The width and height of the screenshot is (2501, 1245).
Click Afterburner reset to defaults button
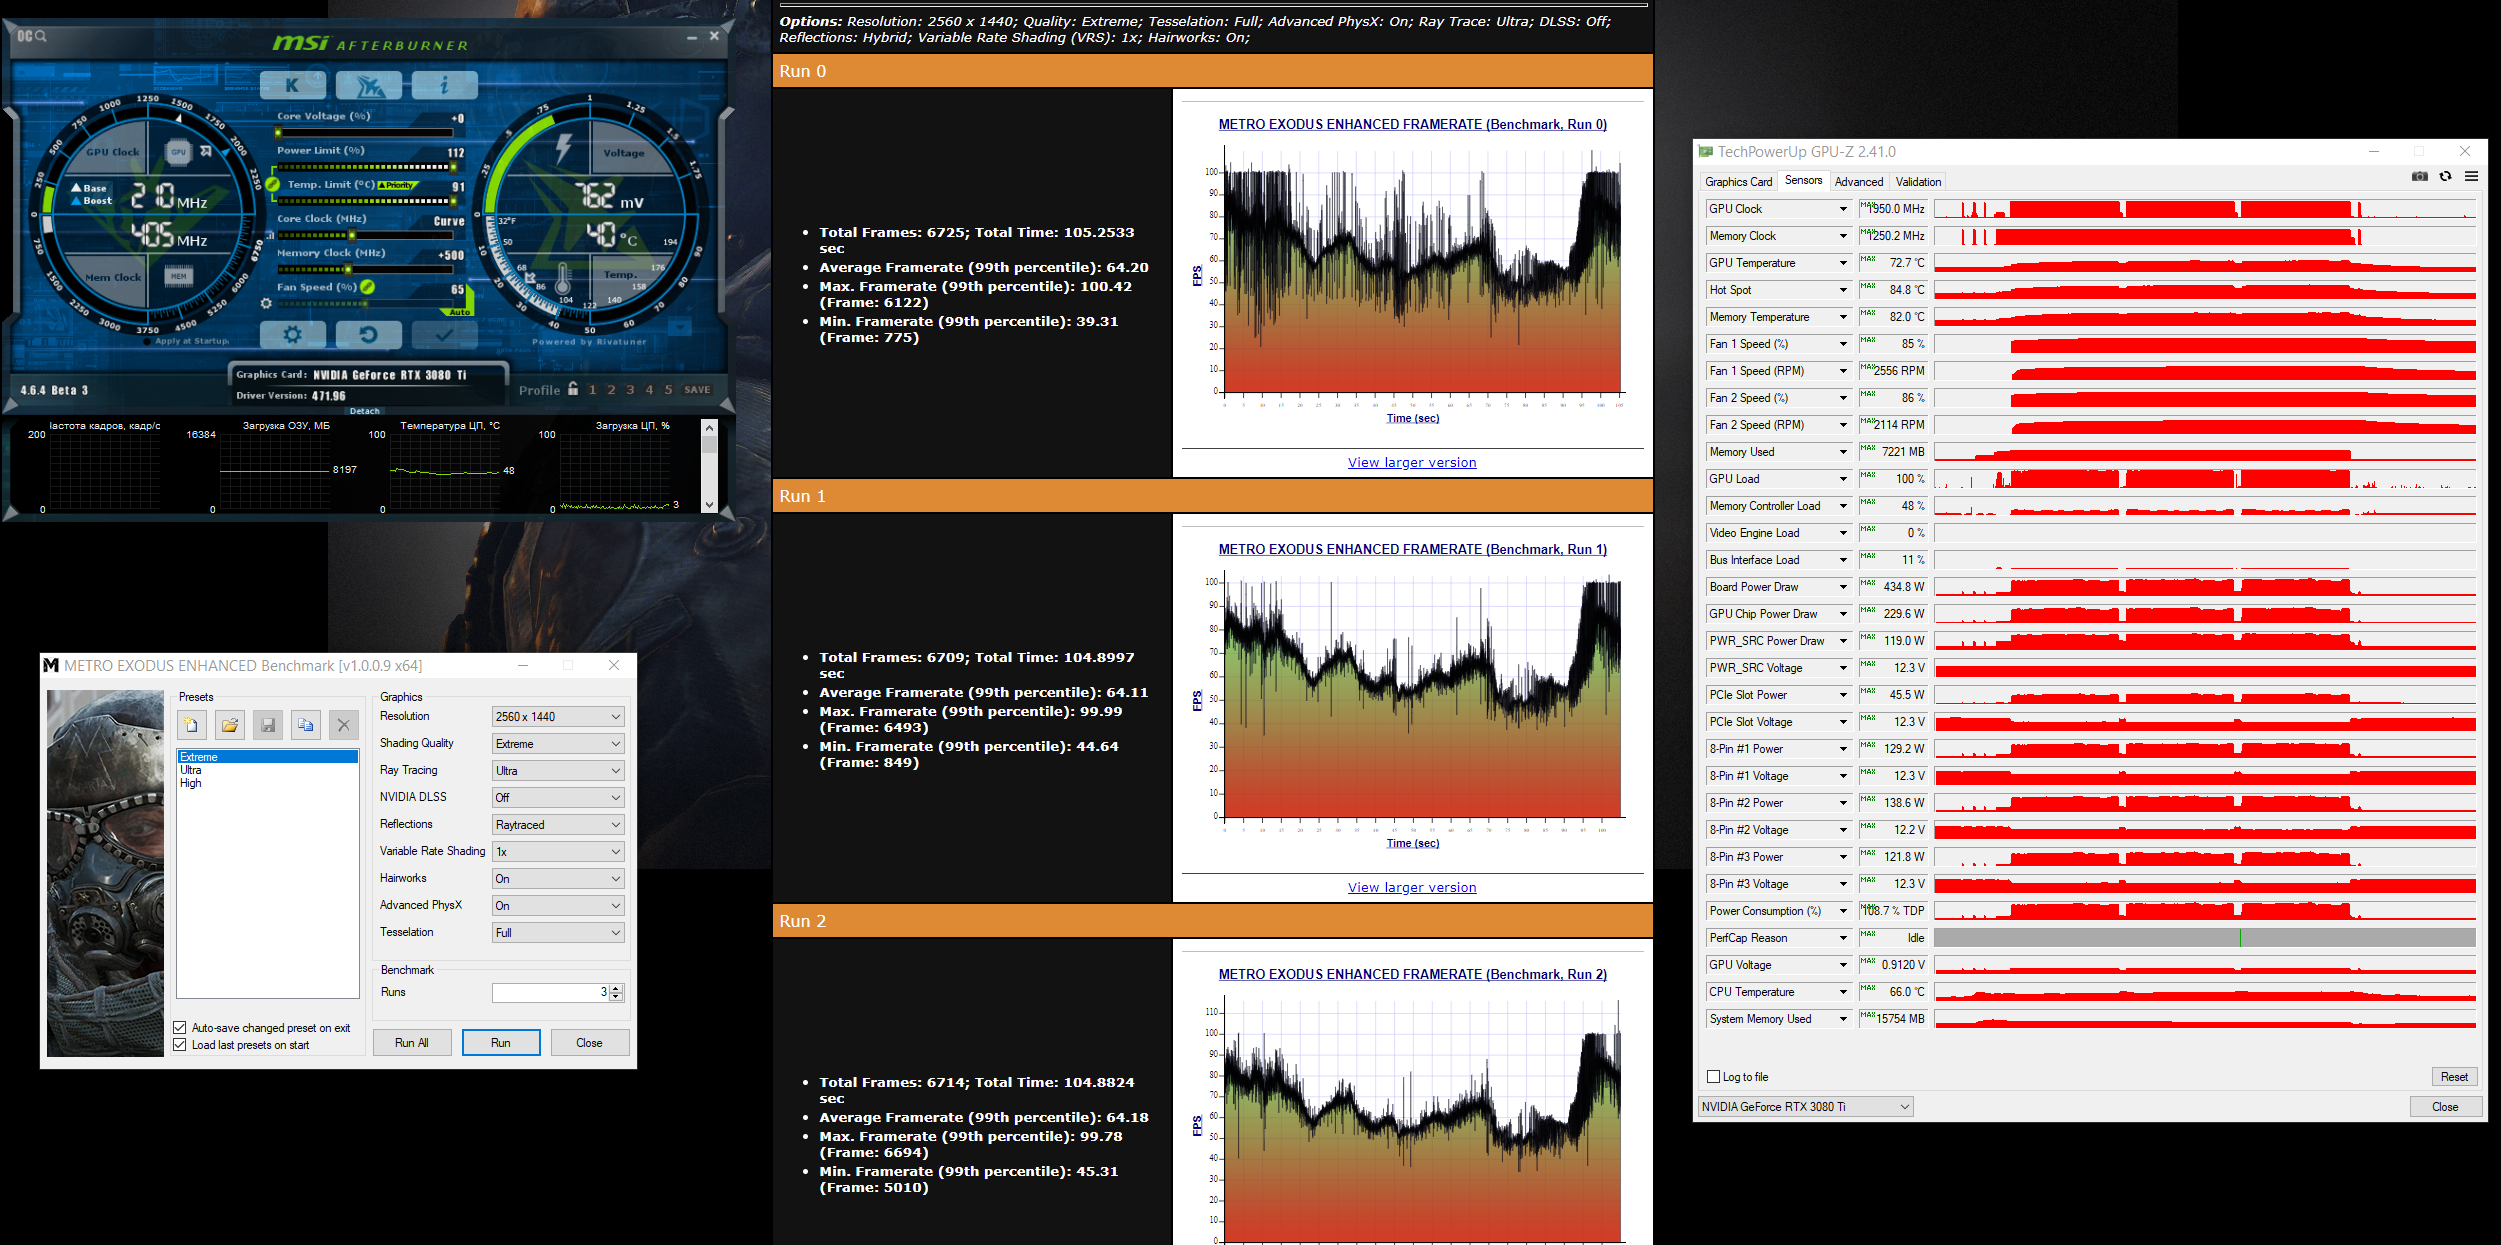click(x=368, y=335)
